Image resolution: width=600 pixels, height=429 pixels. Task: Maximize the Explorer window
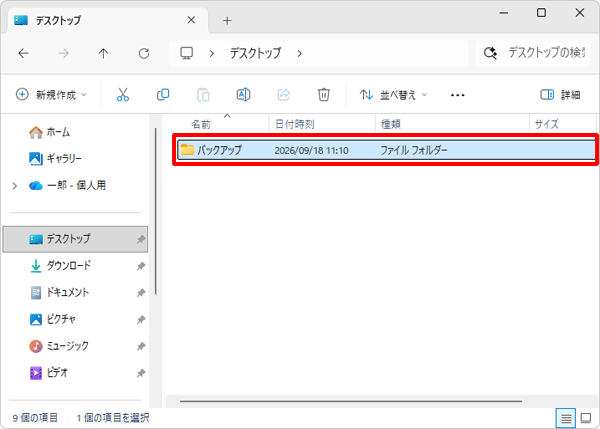point(541,13)
